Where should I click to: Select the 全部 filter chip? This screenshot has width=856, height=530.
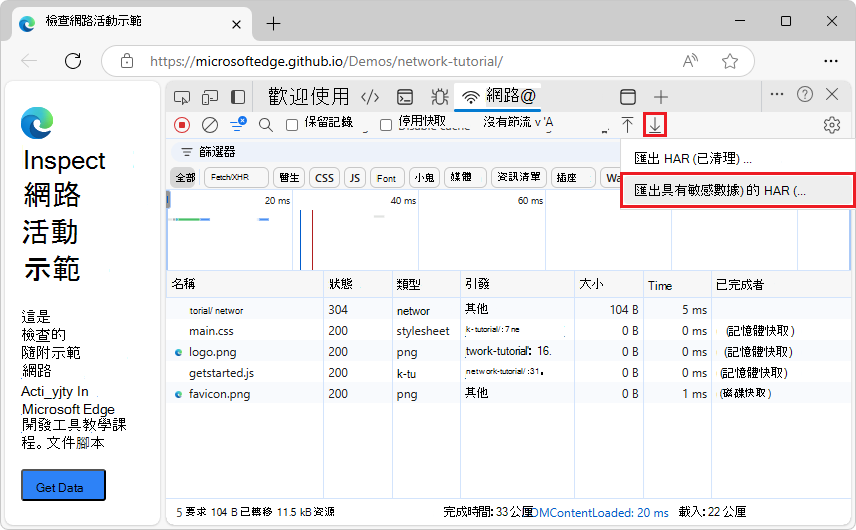click(185, 178)
